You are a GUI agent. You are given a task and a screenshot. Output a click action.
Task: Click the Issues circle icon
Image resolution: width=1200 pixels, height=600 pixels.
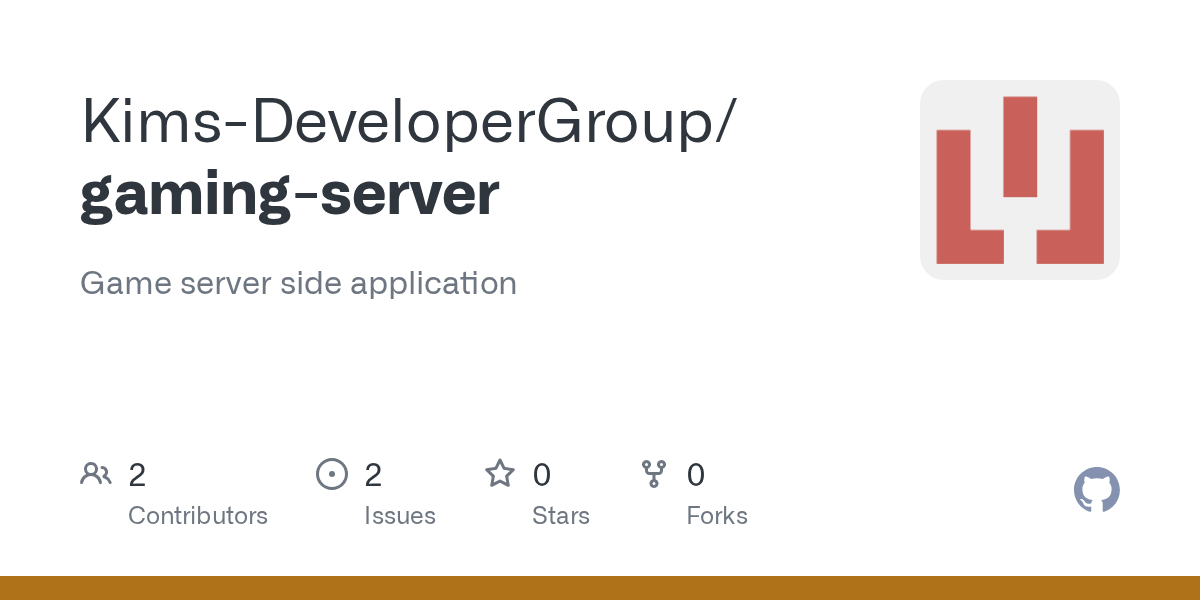click(332, 474)
